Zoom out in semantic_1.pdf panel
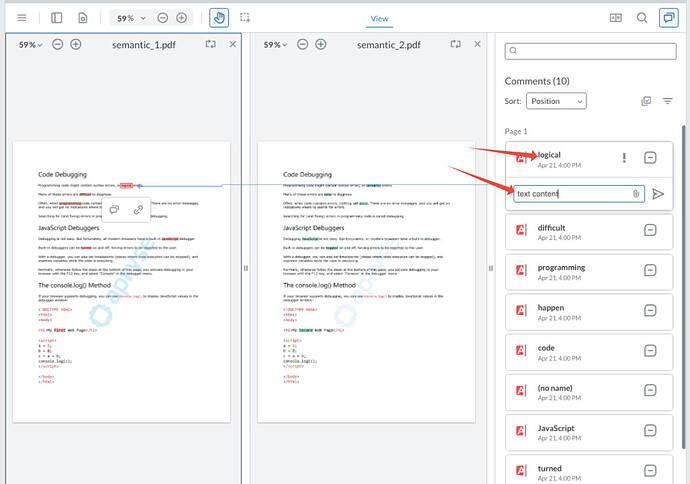 coord(58,44)
